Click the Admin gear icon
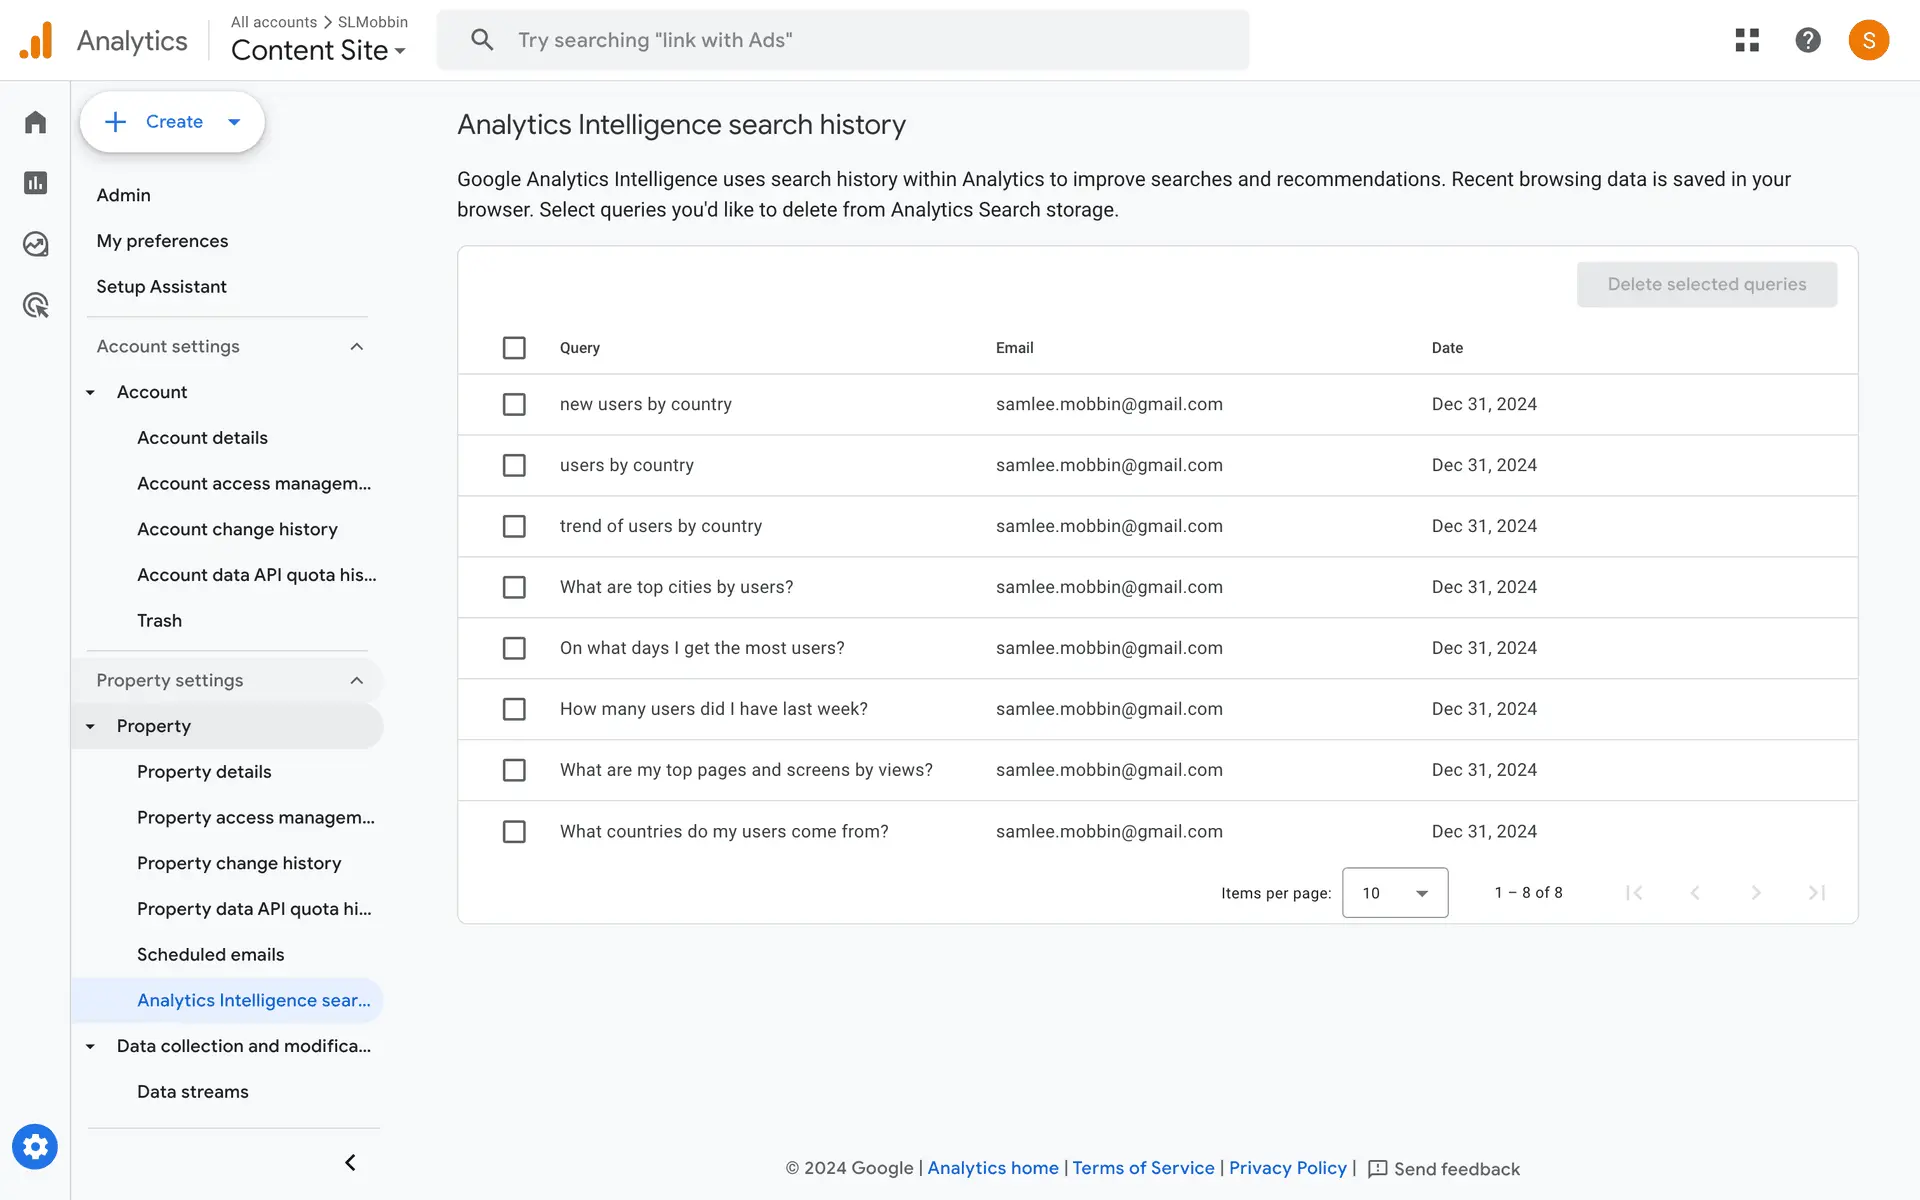This screenshot has height=1200, width=1920. click(x=35, y=1147)
